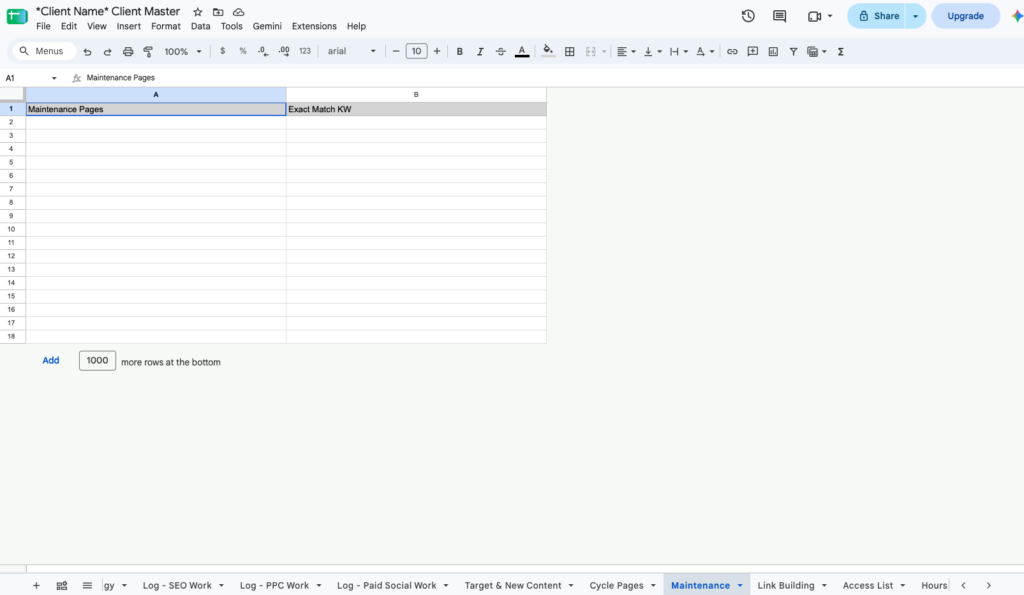
Task: Toggle bold formatting
Action: pyautogui.click(x=460, y=52)
